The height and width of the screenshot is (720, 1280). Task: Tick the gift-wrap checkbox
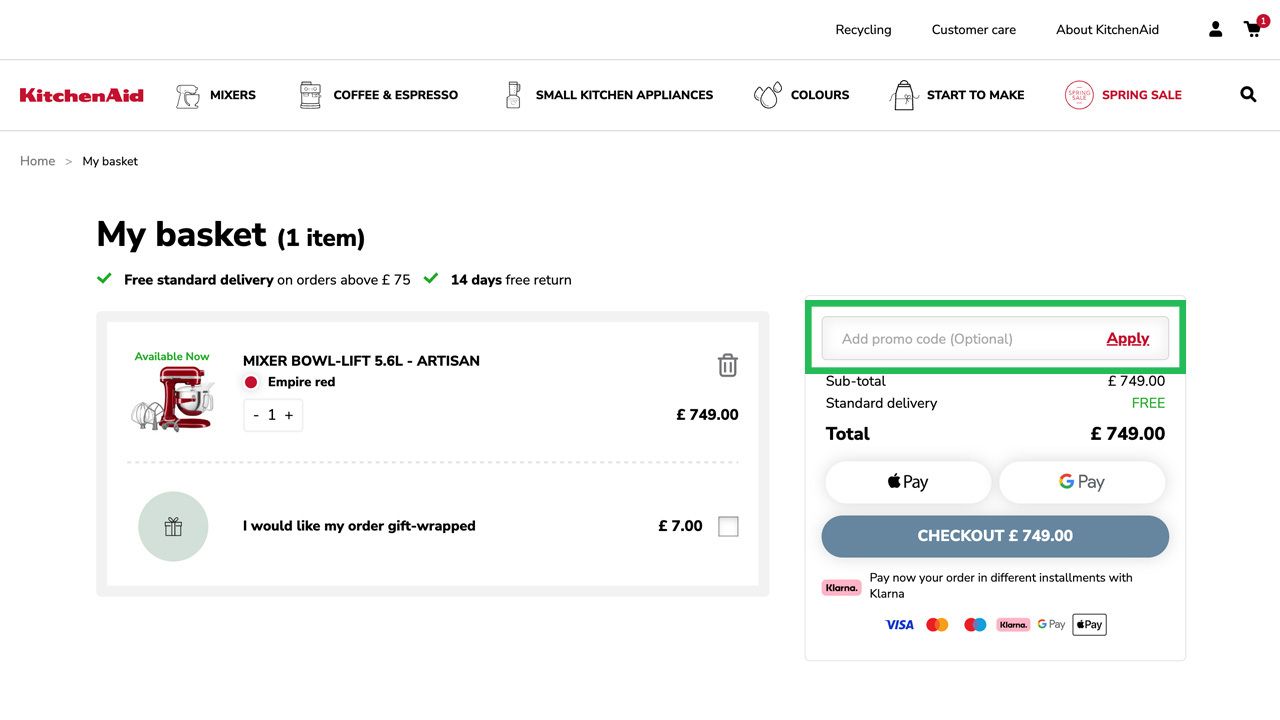point(728,526)
